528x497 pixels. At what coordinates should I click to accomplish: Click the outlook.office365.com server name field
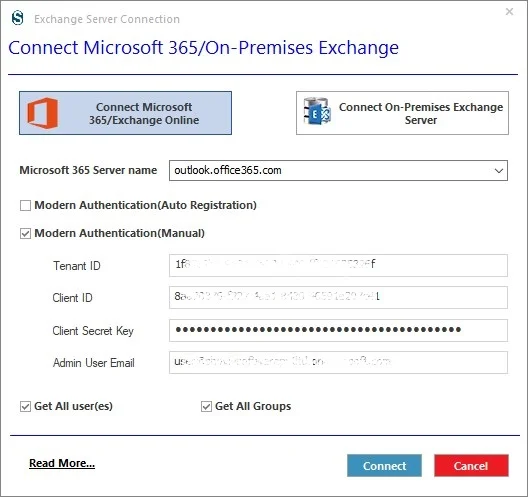(x=338, y=170)
